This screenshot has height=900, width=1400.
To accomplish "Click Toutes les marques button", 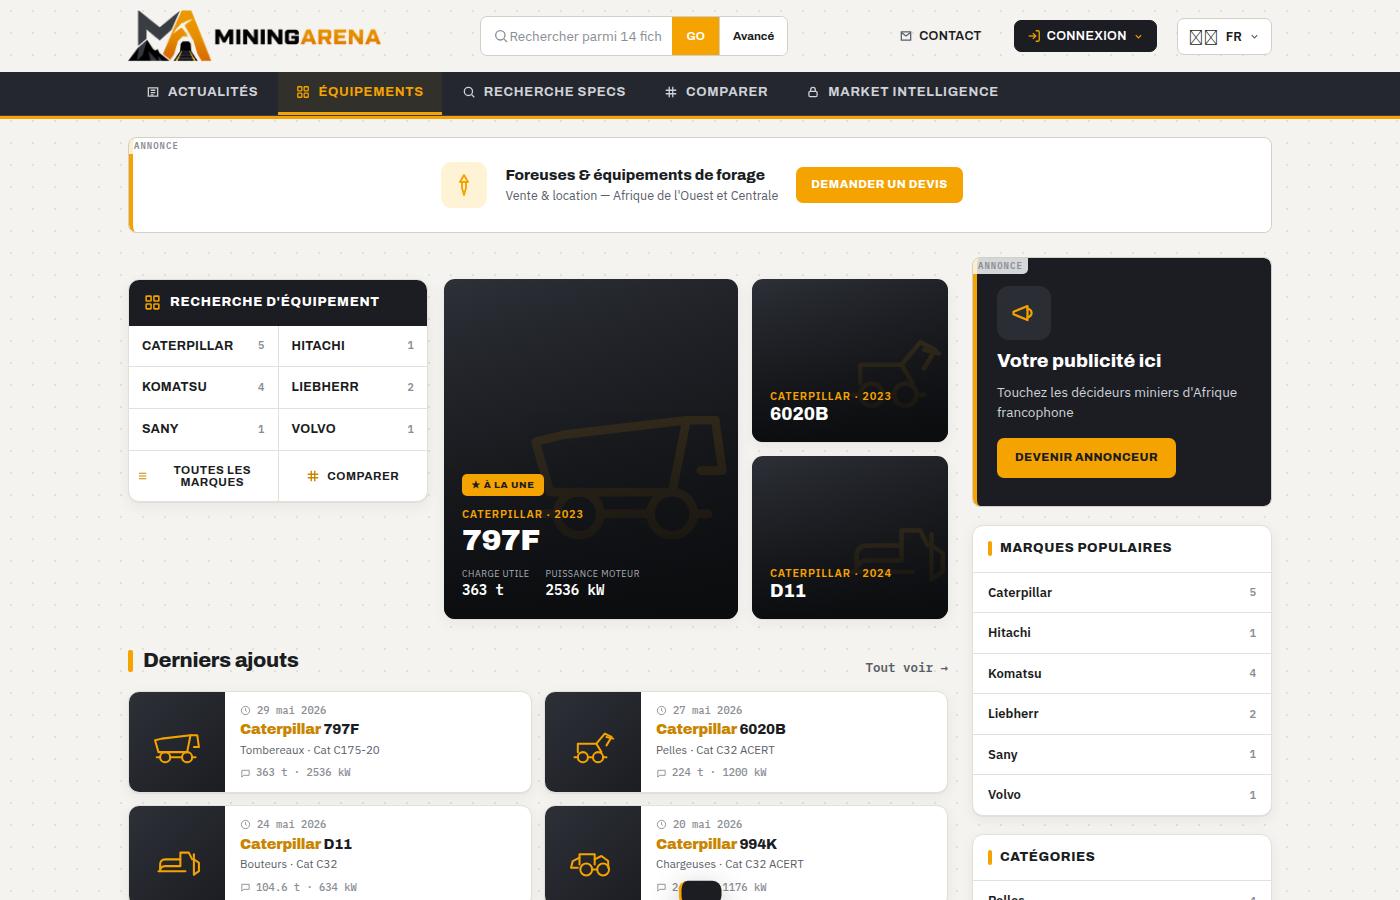I will pyautogui.click(x=203, y=476).
